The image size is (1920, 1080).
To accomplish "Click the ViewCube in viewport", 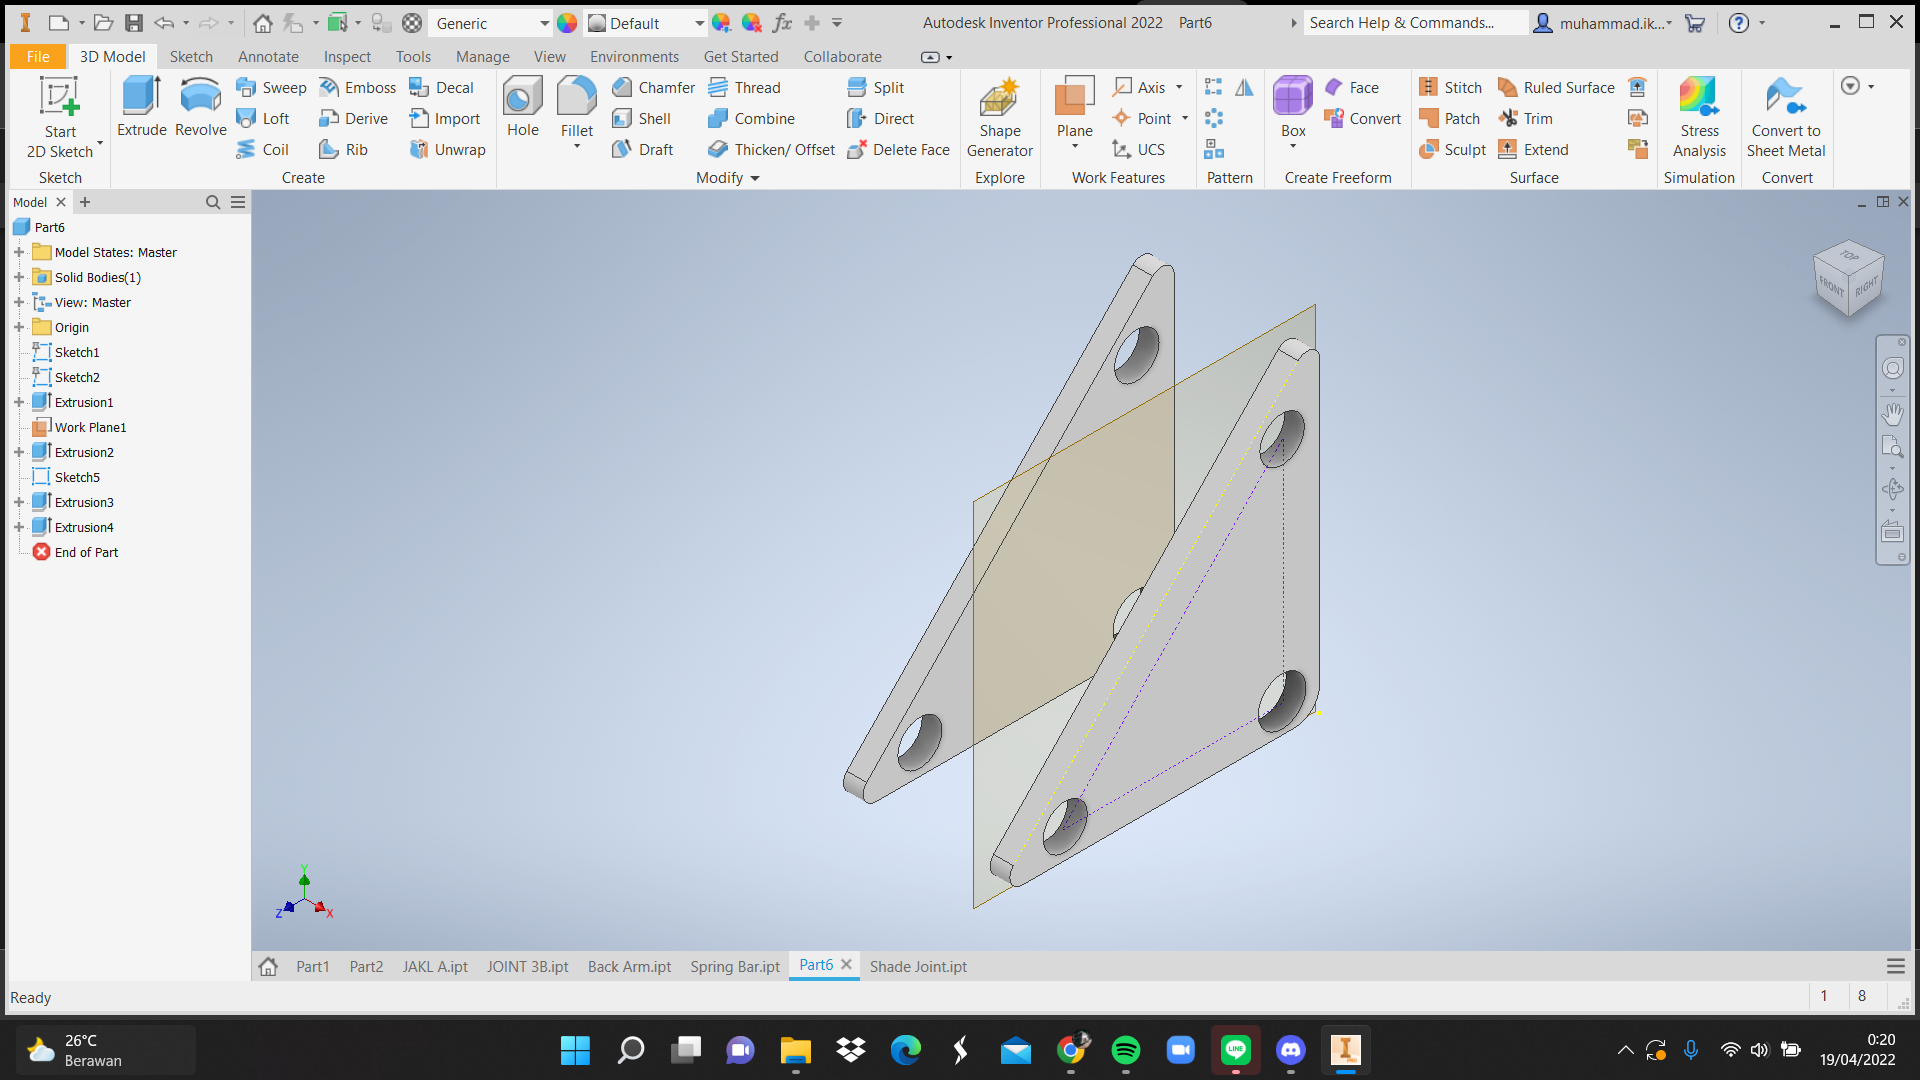I will coord(1847,280).
